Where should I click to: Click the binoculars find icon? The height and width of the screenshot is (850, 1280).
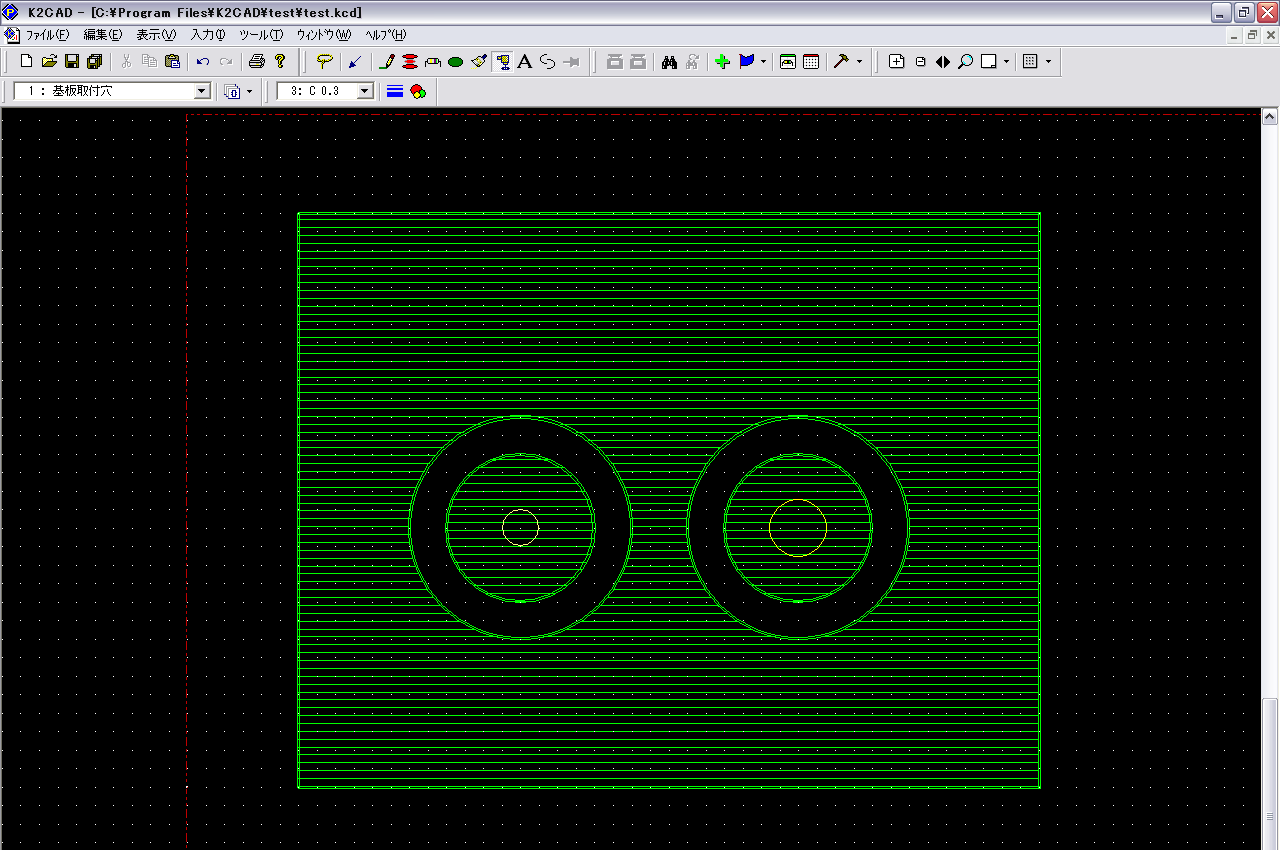click(669, 62)
